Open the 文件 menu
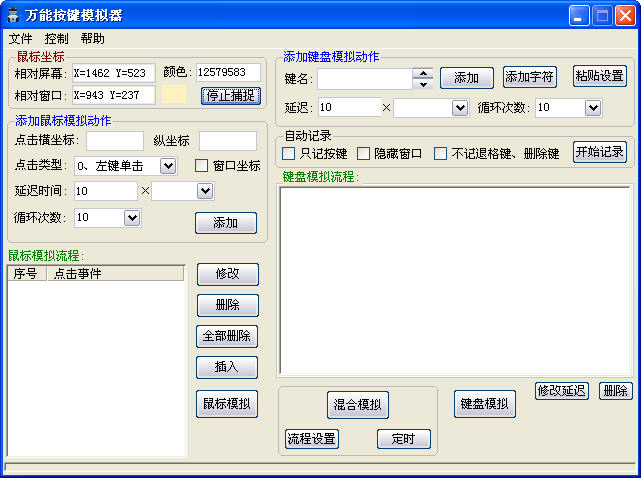641x478 pixels. (x=20, y=38)
